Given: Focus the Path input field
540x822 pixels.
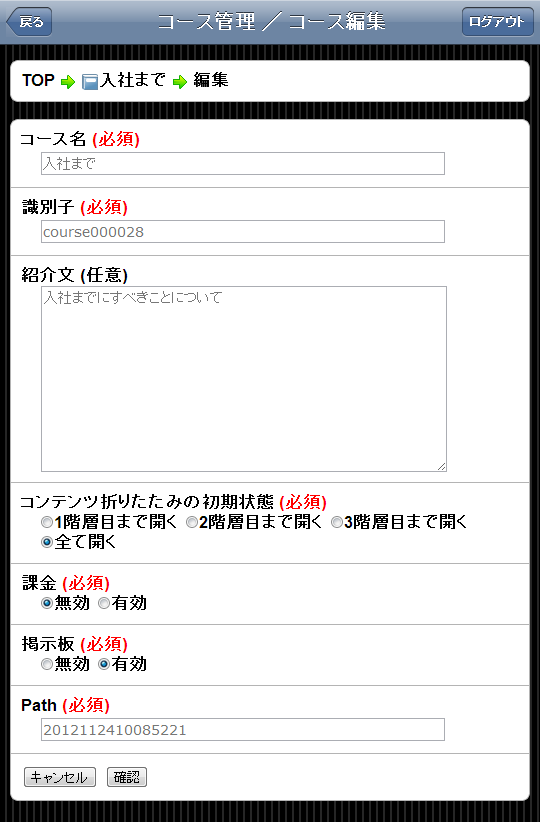Looking at the screenshot, I should 243,730.
